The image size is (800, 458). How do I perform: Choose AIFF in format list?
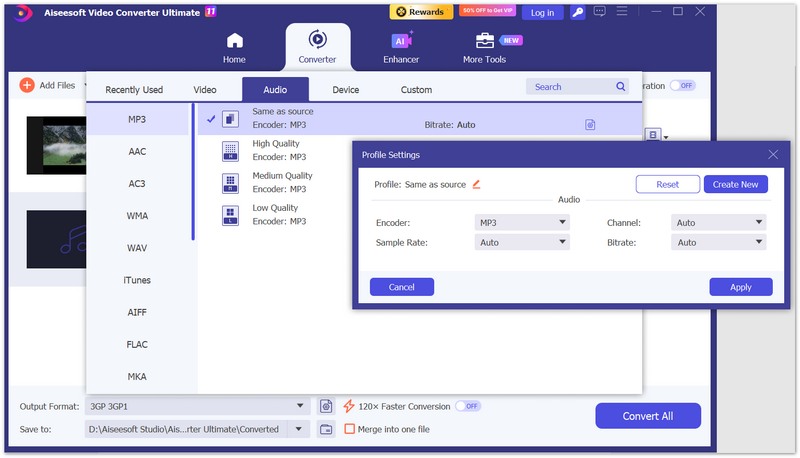click(137, 312)
